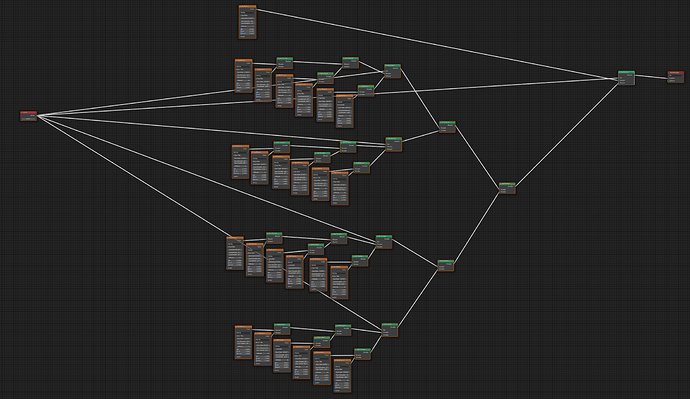Select the green node merging upper two clusters
The width and height of the screenshot is (690, 399).
[447, 127]
